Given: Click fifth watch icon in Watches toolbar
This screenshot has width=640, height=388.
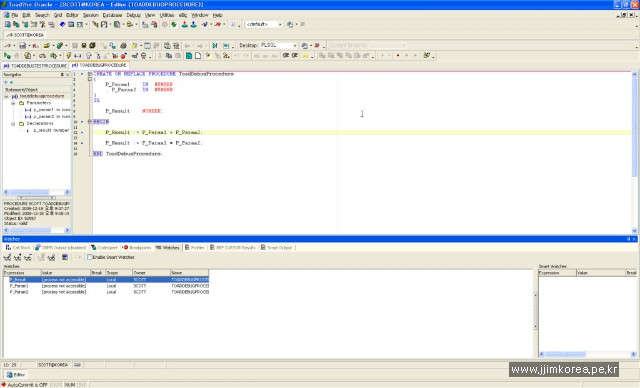Looking at the screenshot, I should pos(51,257).
